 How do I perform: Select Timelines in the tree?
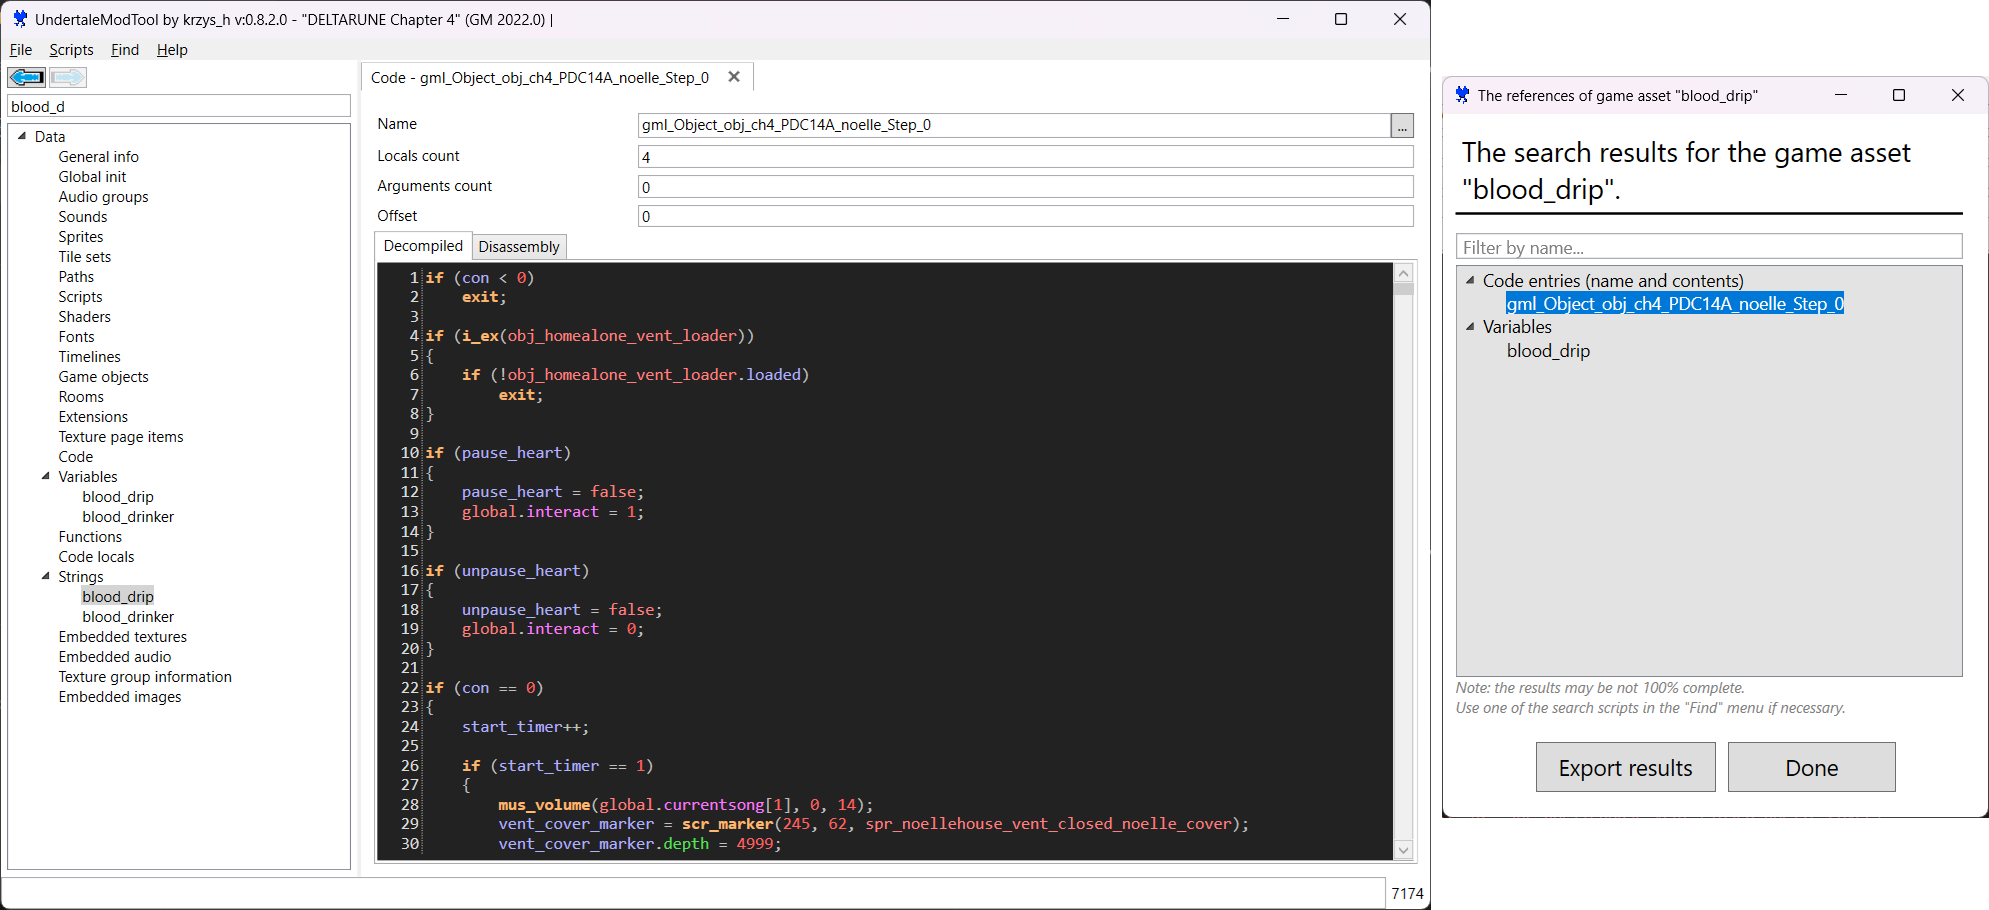click(x=89, y=357)
